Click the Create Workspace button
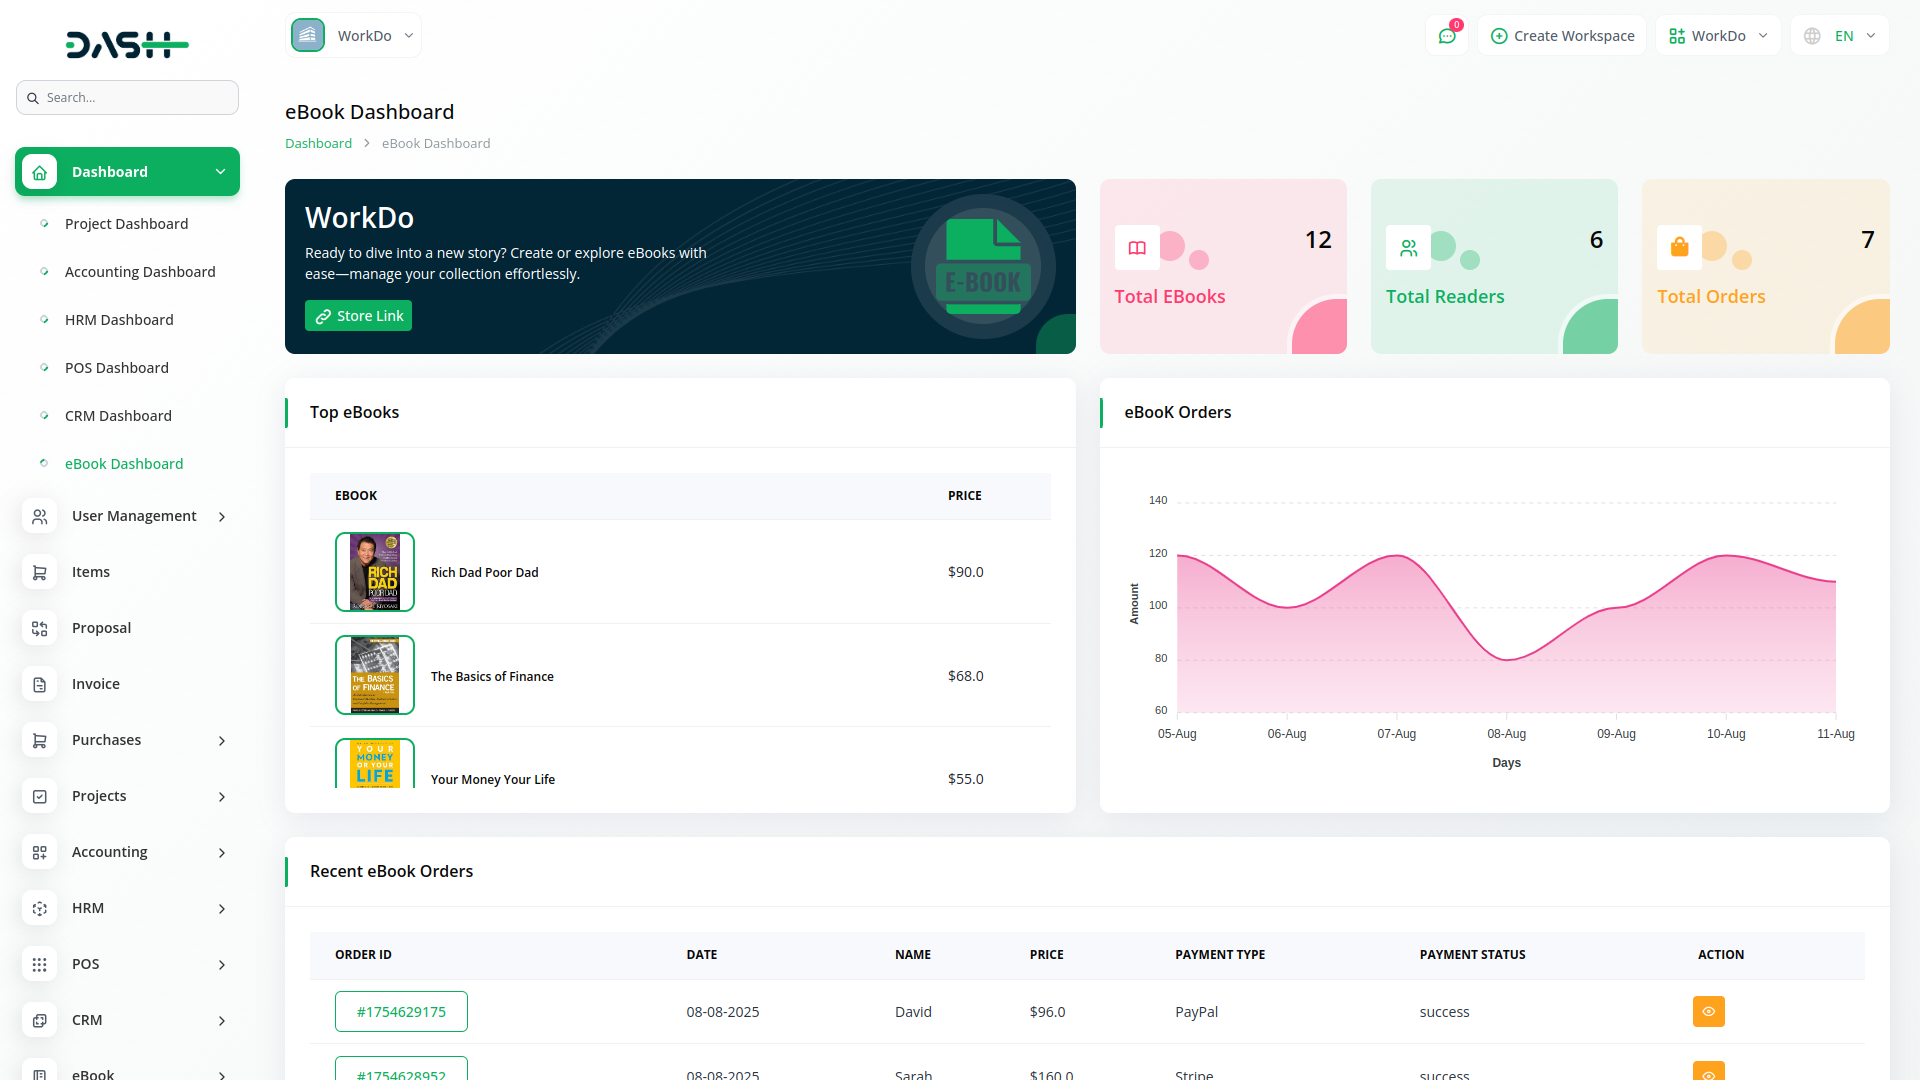 pos(1562,36)
